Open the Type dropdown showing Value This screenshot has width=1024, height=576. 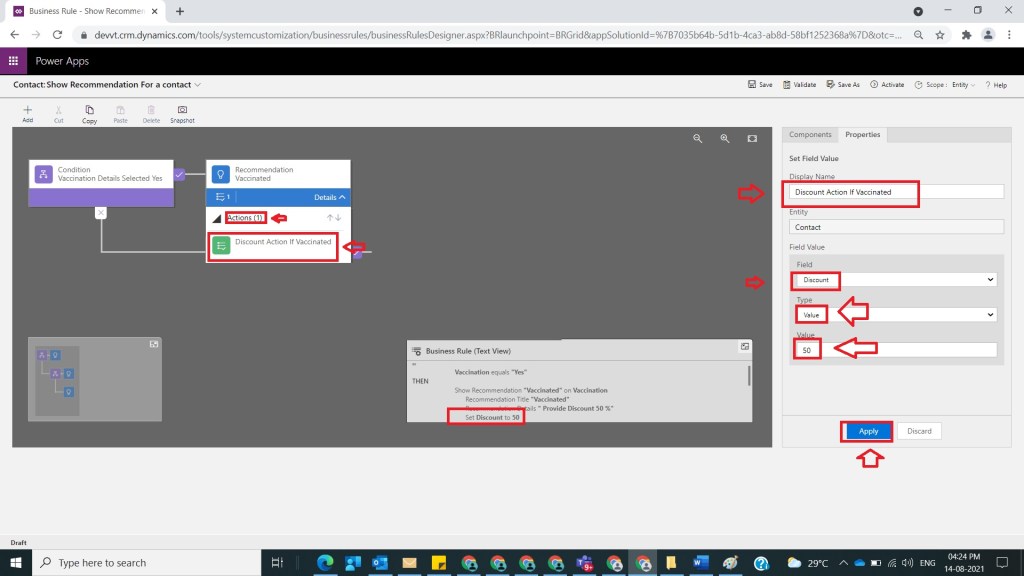(894, 315)
